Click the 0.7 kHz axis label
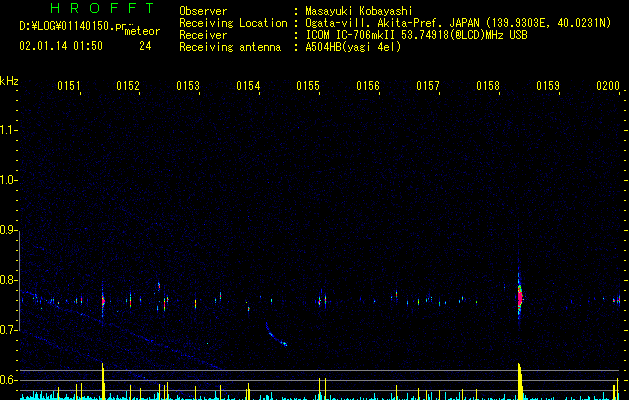The image size is (629, 400). coord(9,331)
